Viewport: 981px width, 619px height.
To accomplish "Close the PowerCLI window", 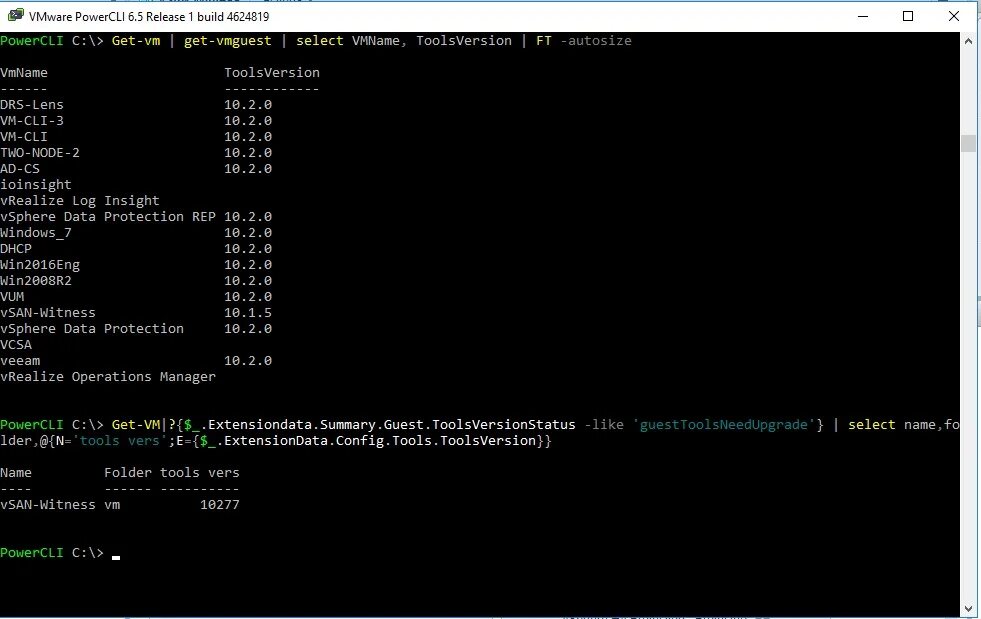I will (x=953, y=16).
